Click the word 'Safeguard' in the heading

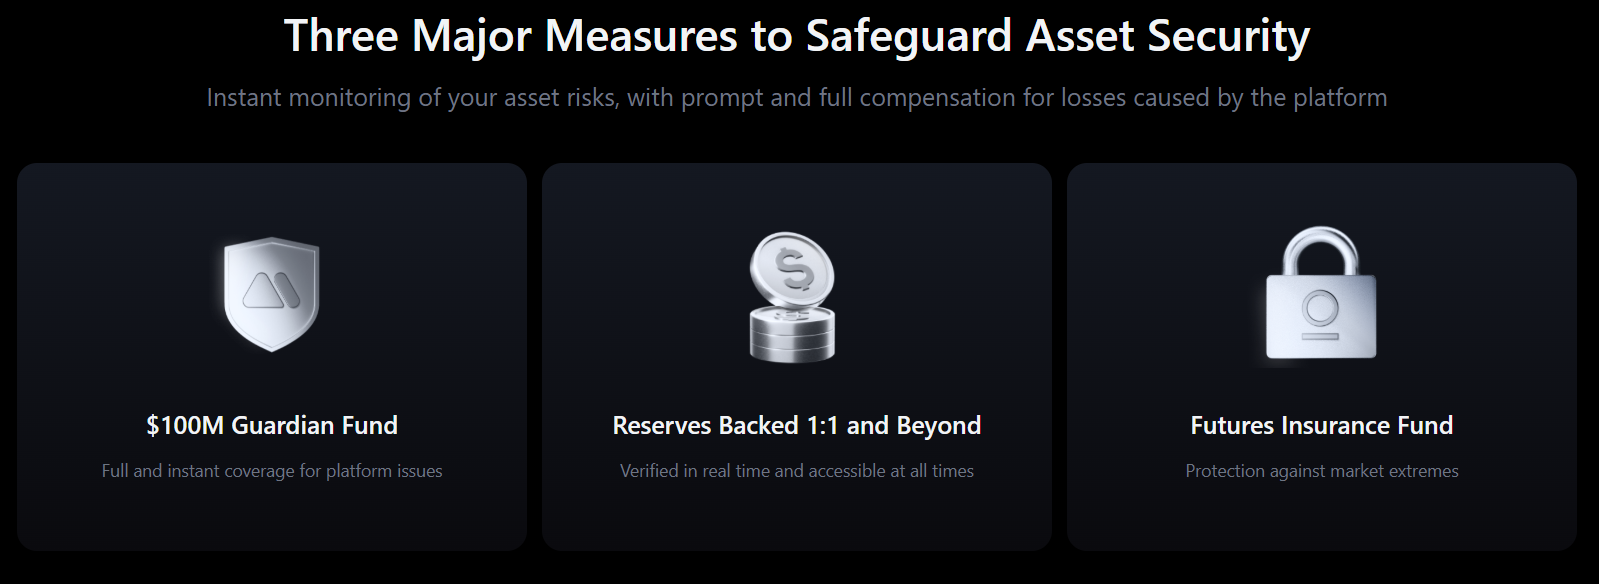click(x=909, y=36)
